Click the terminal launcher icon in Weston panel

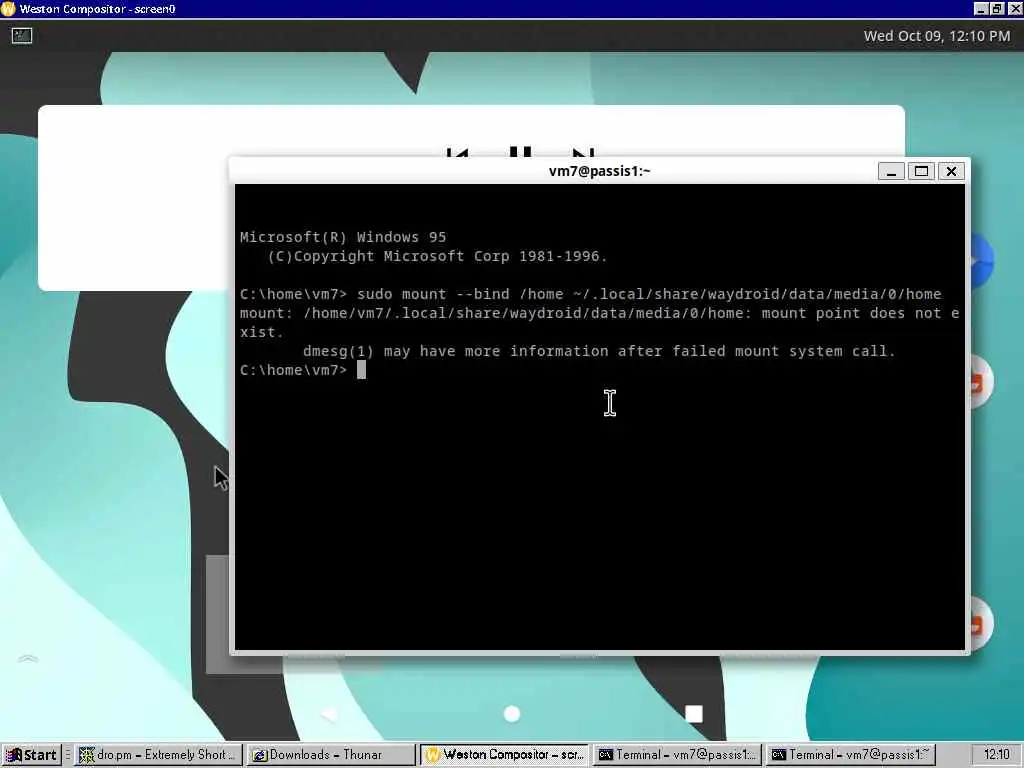pos(22,36)
